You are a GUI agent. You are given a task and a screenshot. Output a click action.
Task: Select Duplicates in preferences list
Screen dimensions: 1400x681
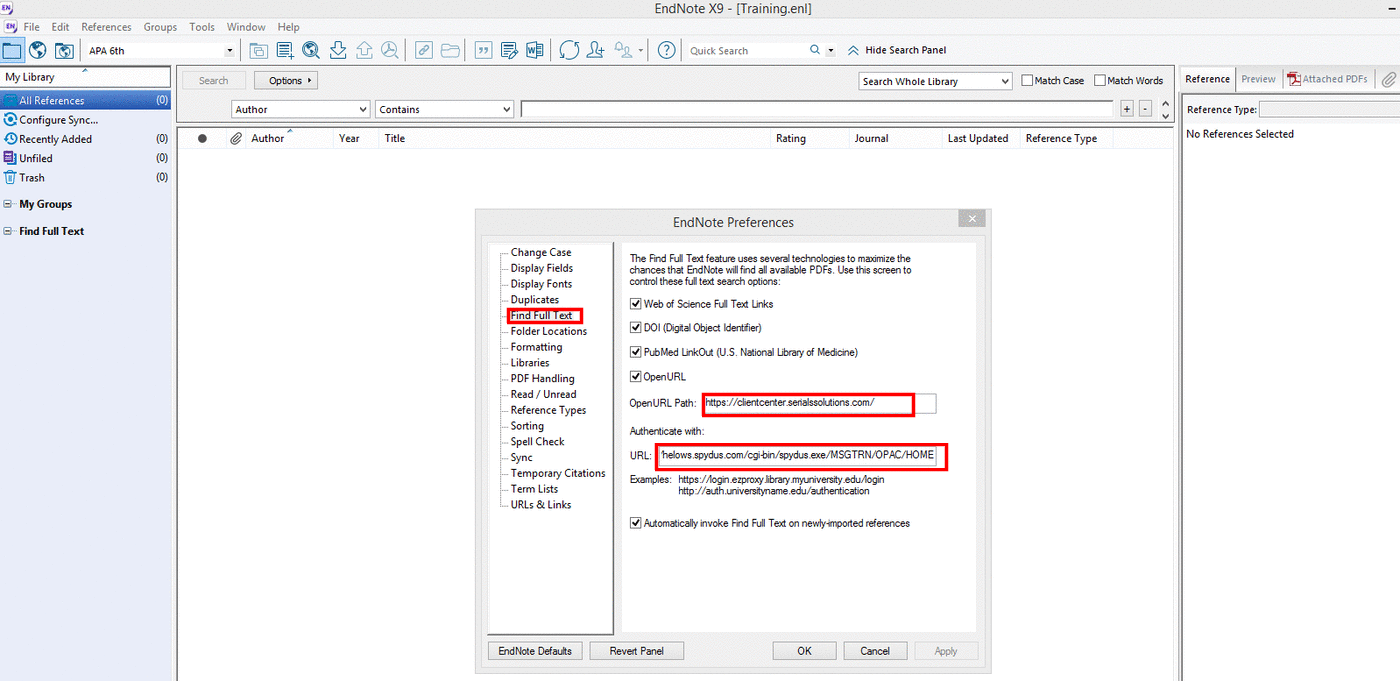click(x=535, y=300)
